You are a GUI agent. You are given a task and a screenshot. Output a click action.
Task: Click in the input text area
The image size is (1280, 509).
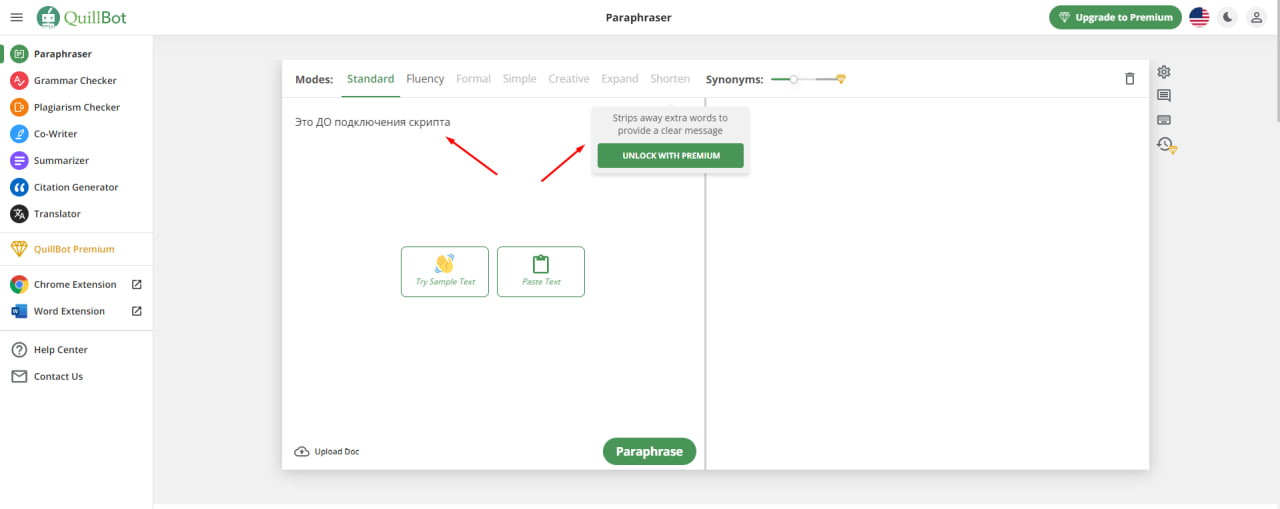pos(493,265)
